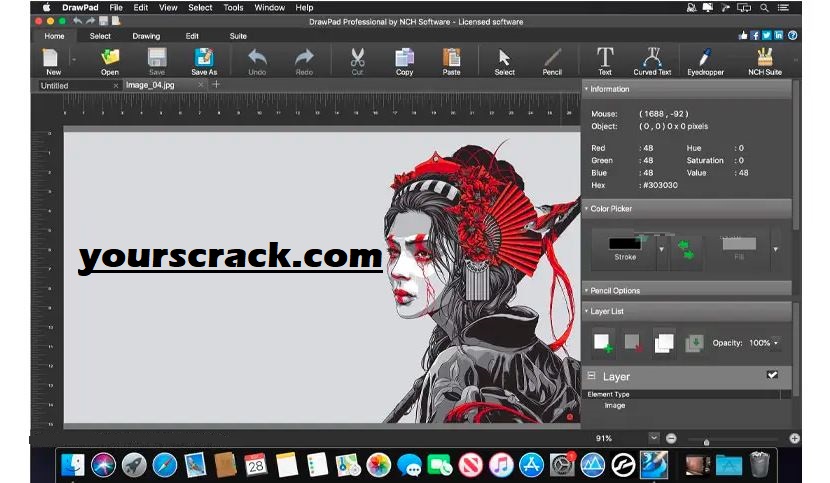This screenshot has width=830, height=483.
Task: Add a new layer in Layer List
Action: (603, 343)
